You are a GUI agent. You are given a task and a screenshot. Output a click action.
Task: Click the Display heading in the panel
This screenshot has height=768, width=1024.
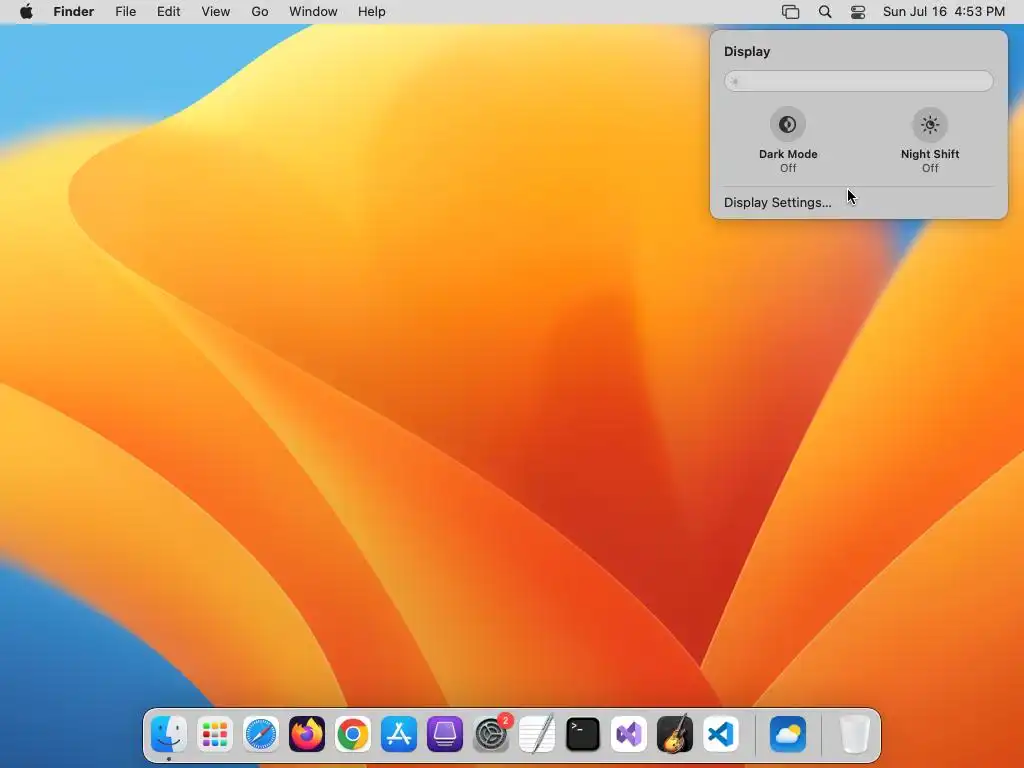(x=747, y=52)
